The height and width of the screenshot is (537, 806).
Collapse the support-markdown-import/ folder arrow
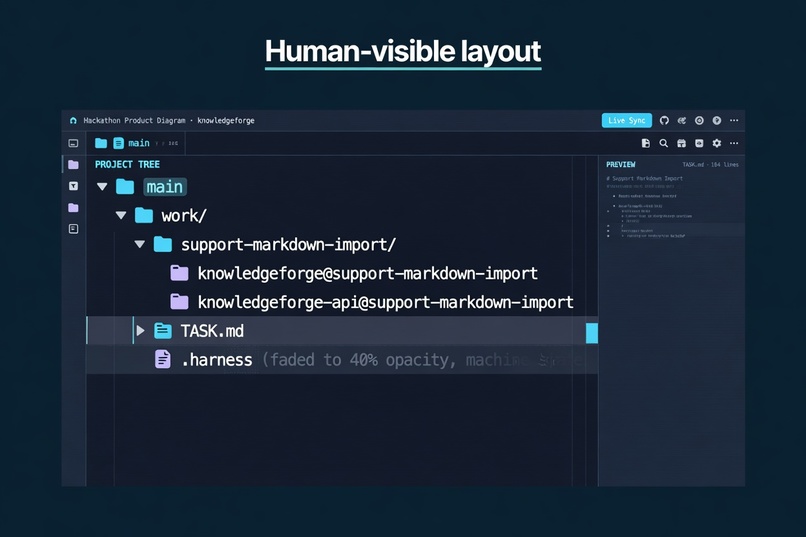(x=140, y=244)
